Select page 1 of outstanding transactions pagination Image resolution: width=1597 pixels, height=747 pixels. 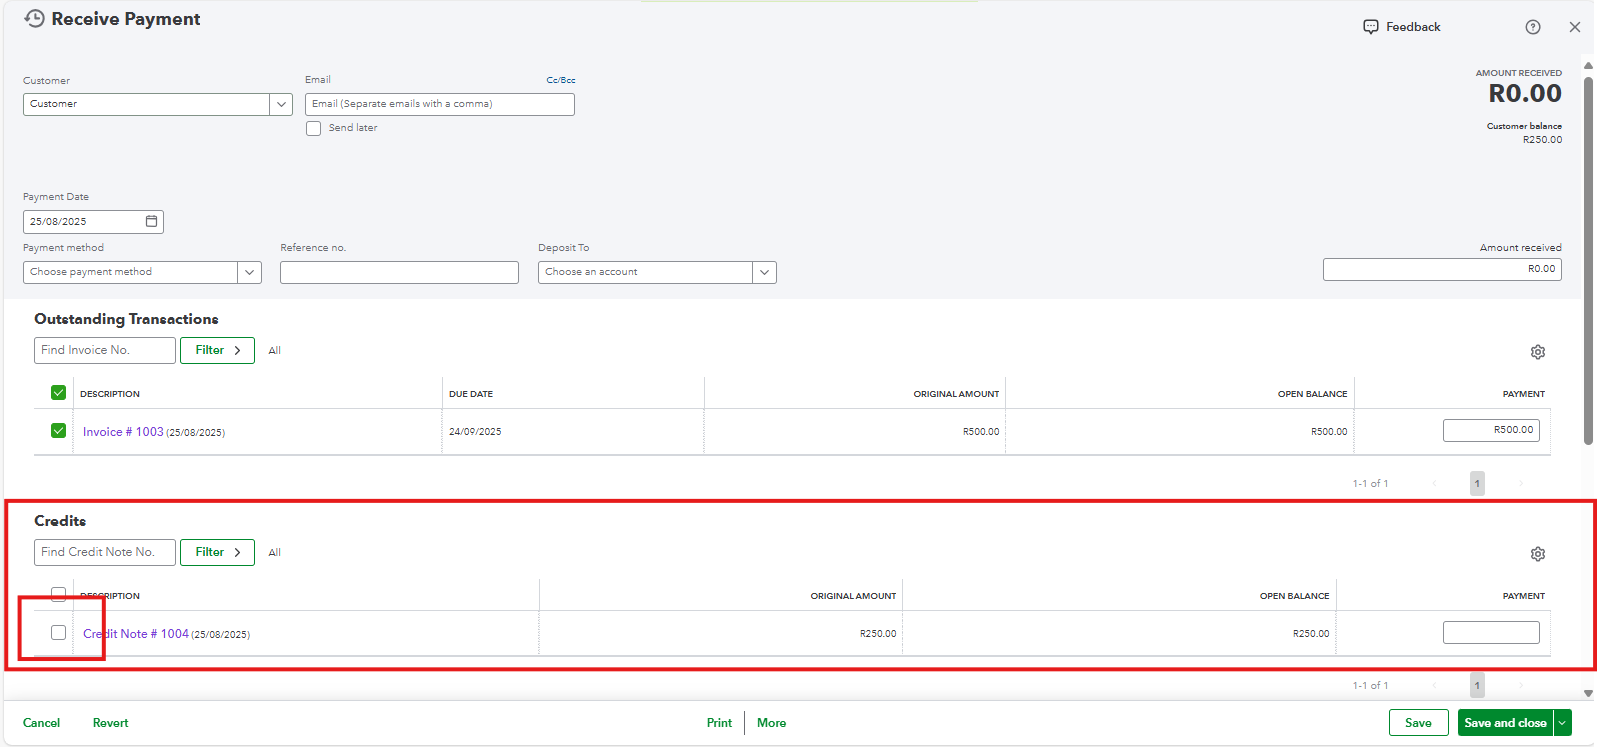pyautogui.click(x=1477, y=483)
